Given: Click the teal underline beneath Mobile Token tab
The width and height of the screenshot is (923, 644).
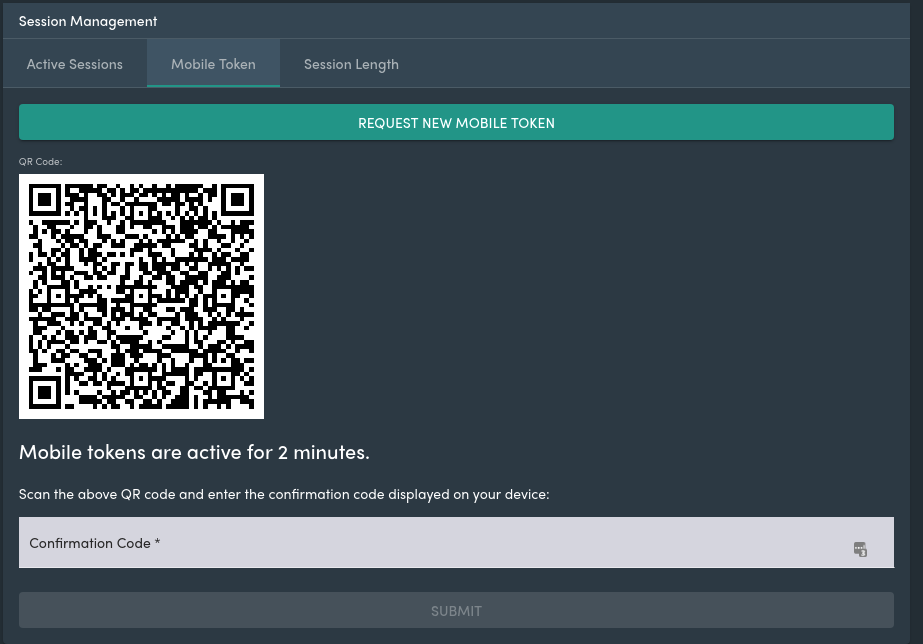Looking at the screenshot, I should click(x=213, y=86).
